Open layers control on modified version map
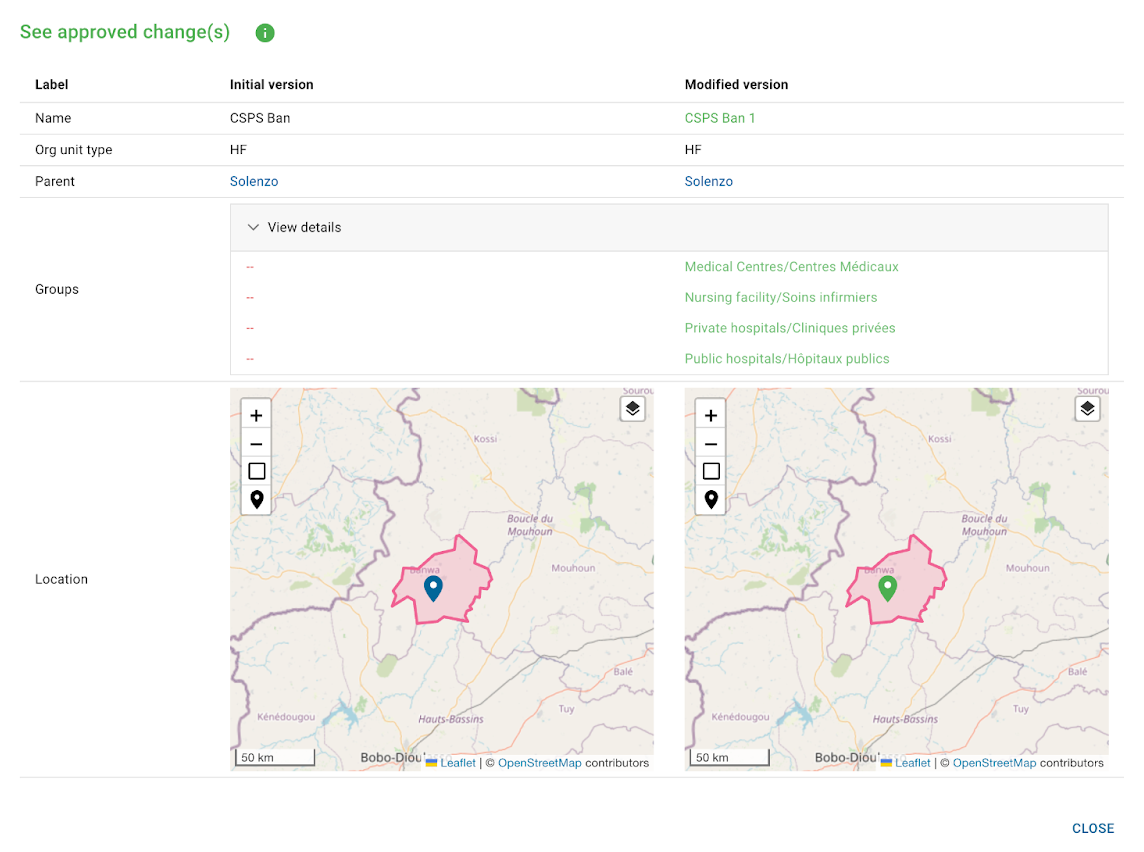 click(1088, 408)
